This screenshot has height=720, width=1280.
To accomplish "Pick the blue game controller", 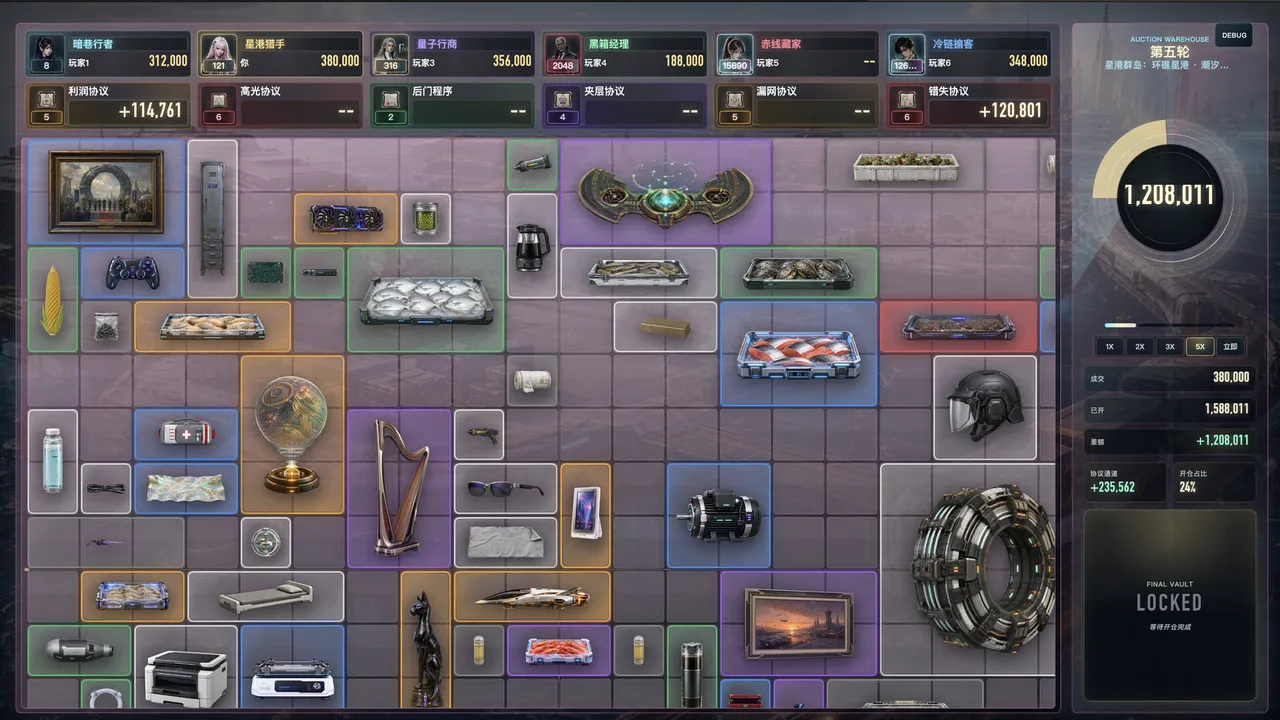I will [133, 272].
